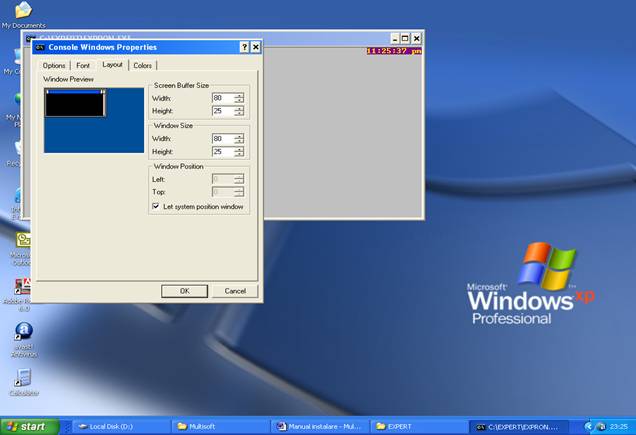
Task: Click the Screen Buffer Size Width field
Action: tap(223, 98)
